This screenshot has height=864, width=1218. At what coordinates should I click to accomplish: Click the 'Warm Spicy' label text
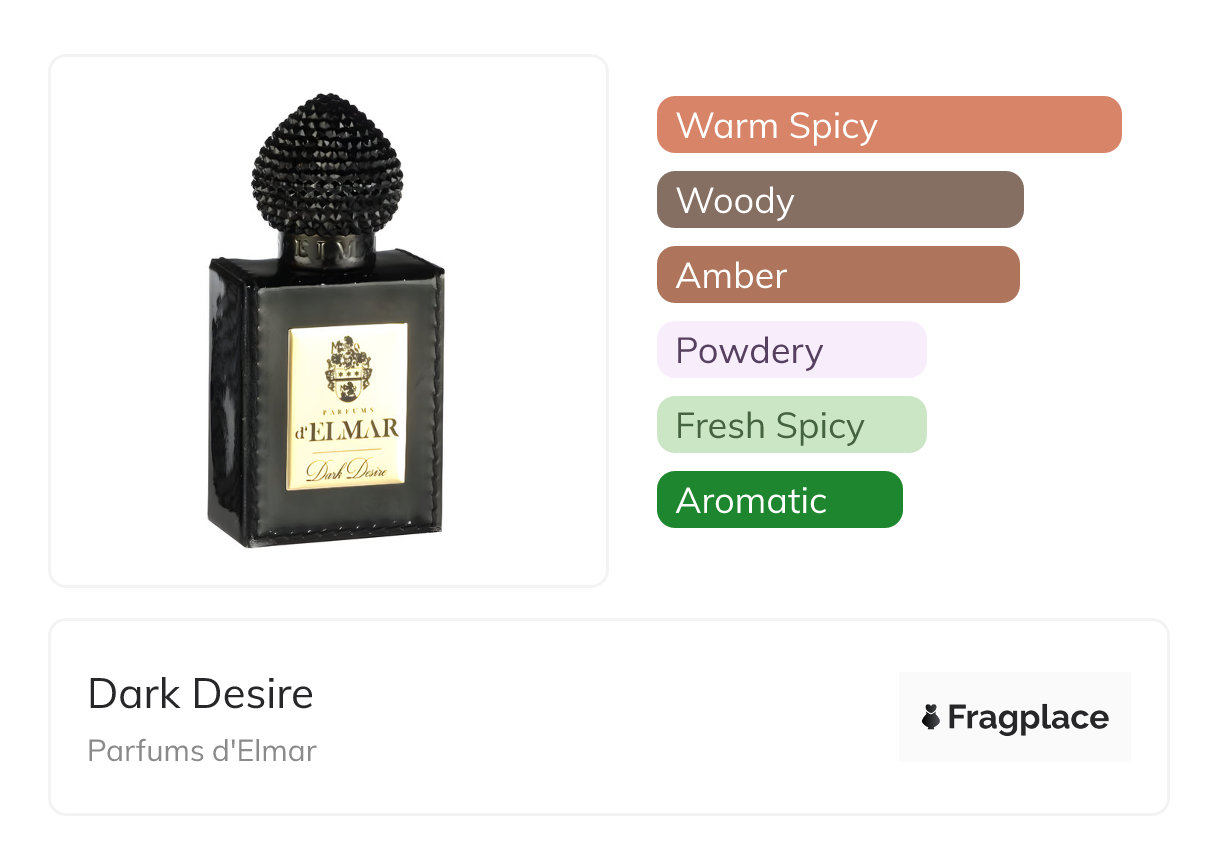[x=777, y=126]
